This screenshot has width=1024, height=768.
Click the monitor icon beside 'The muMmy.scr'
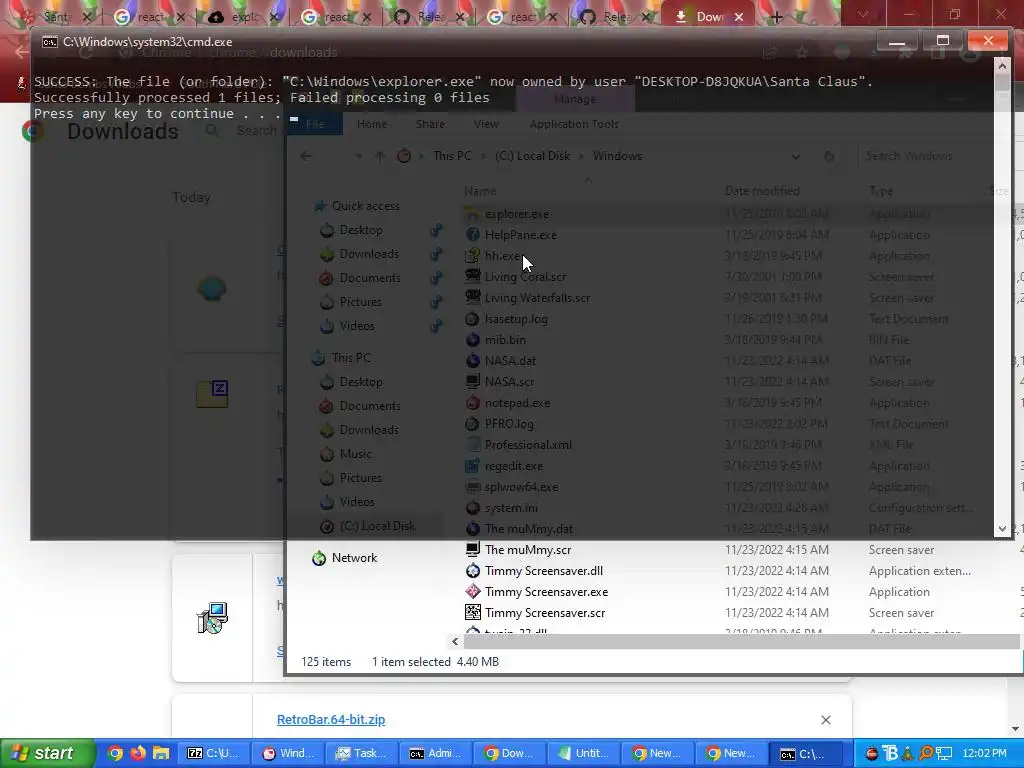pyautogui.click(x=473, y=550)
